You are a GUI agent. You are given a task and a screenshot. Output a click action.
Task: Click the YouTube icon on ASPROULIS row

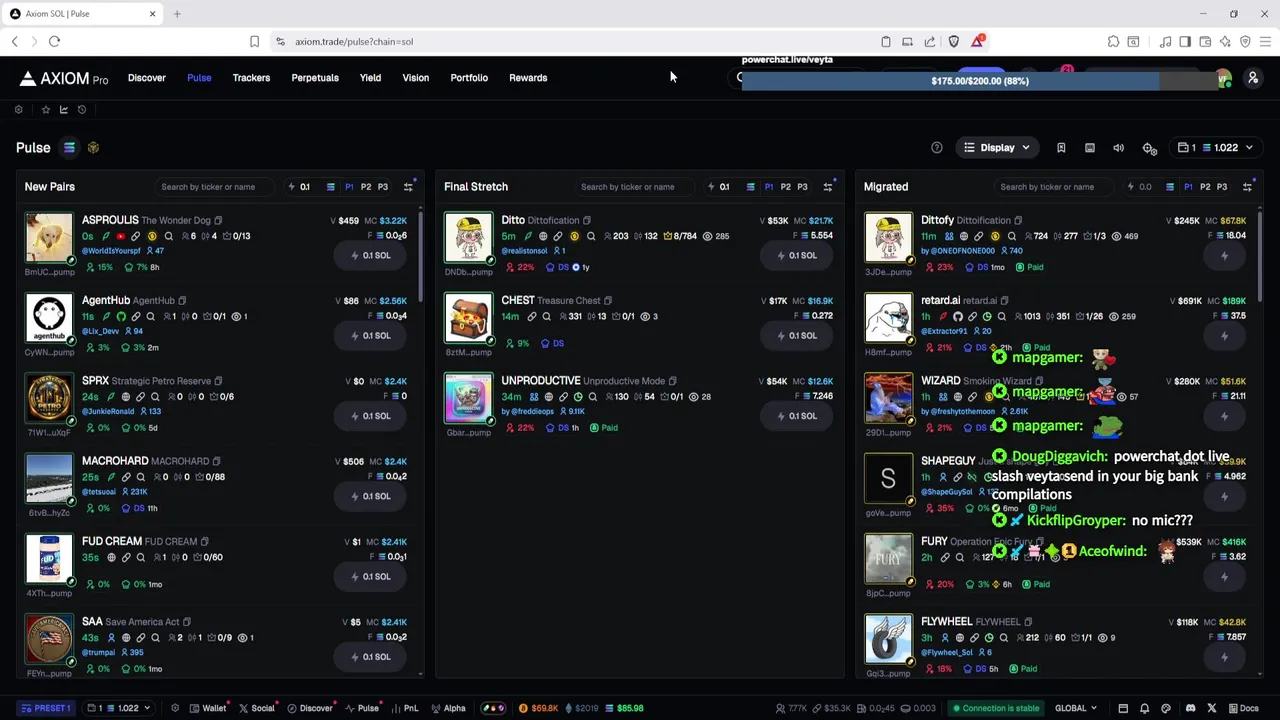(x=121, y=236)
